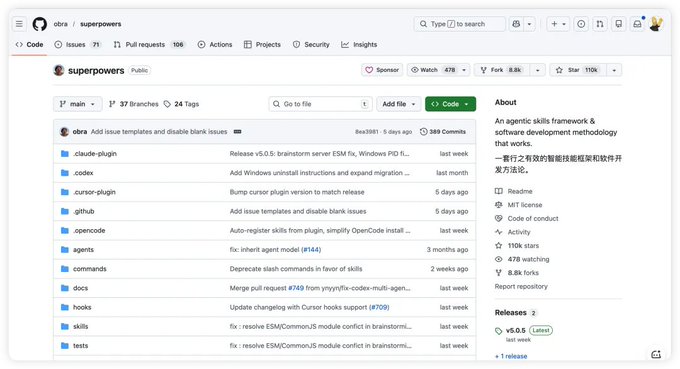This screenshot has height=369, width=680.
Task: Click the user profile avatar
Action: (656, 24)
